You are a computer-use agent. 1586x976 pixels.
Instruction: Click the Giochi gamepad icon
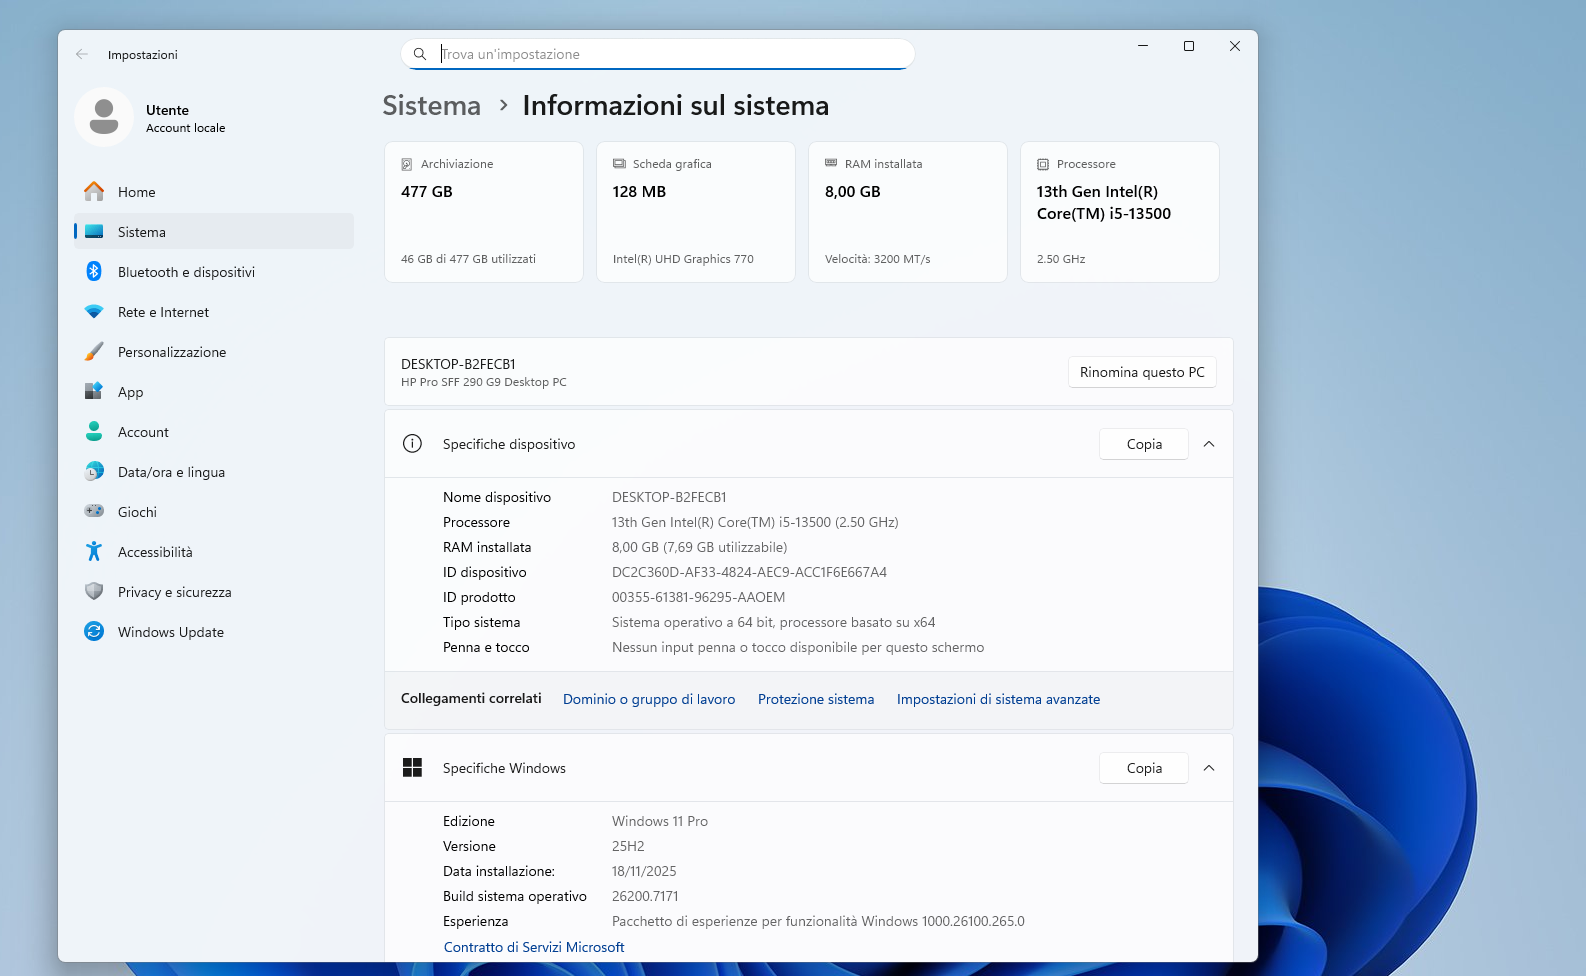(x=94, y=511)
